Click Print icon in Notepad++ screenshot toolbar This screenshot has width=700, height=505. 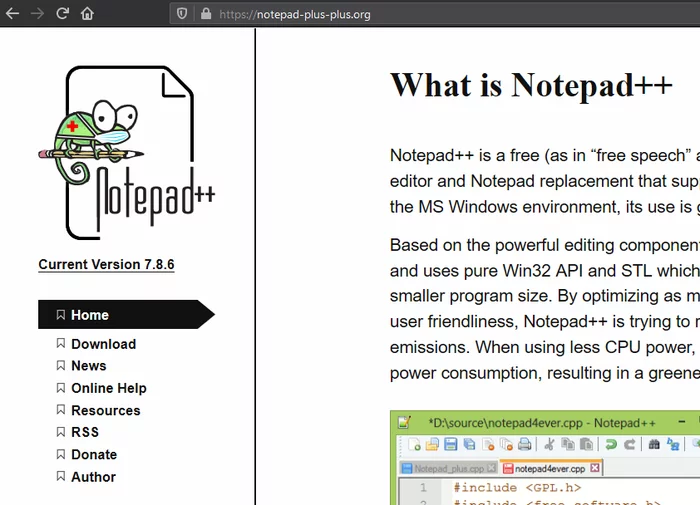(x=525, y=444)
